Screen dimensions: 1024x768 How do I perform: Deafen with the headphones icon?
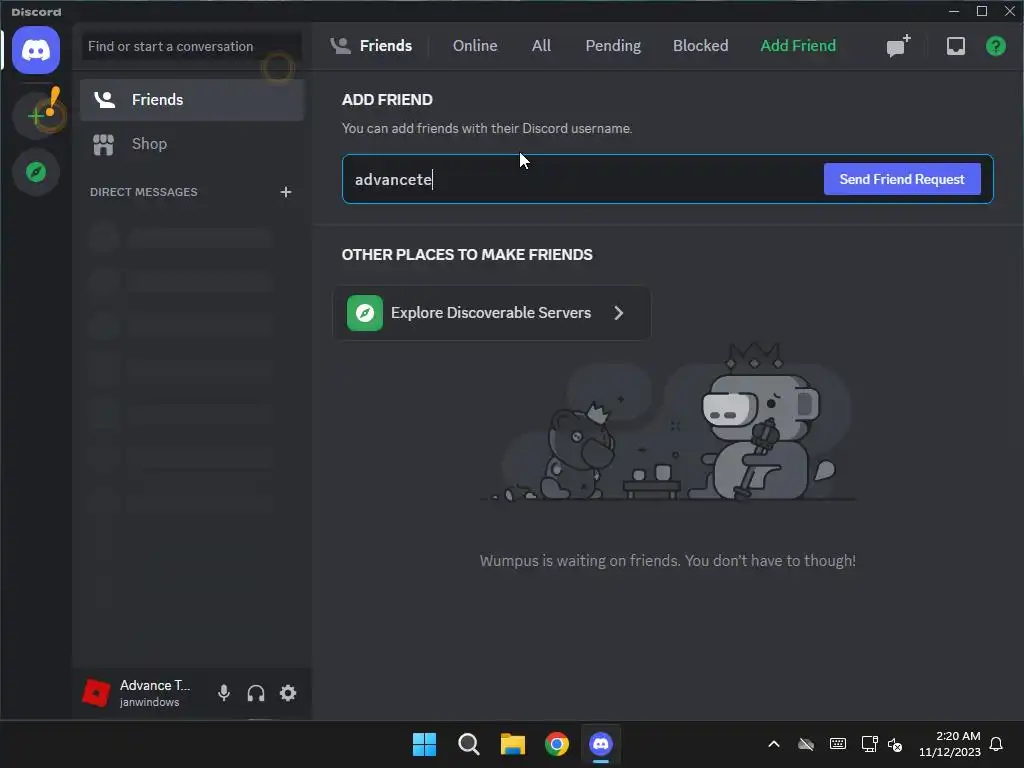click(256, 693)
